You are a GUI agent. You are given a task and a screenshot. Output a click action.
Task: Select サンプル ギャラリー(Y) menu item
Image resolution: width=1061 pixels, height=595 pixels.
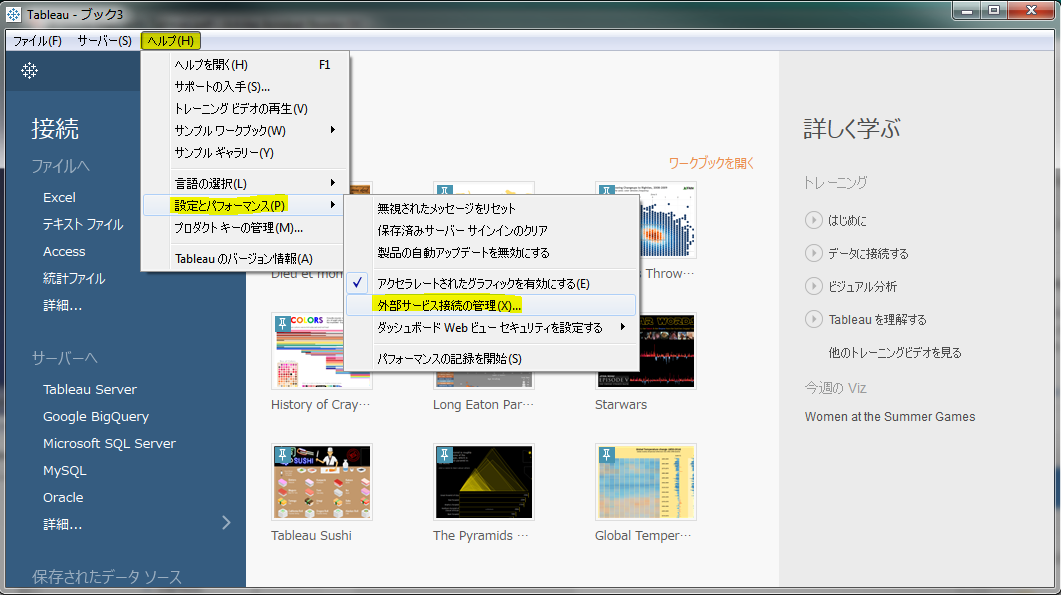tap(246, 152)
